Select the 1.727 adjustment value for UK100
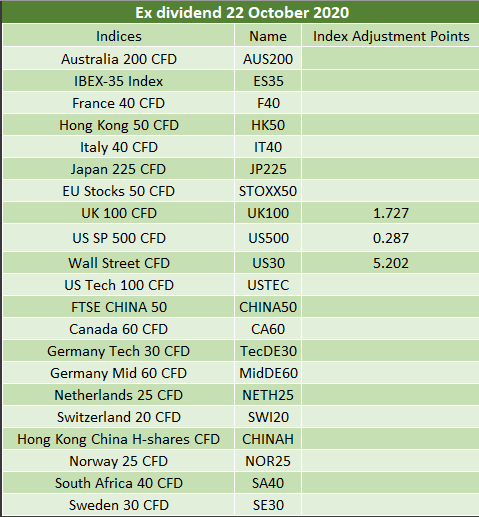Viewport: 479px width, 517px height. (391, 213)
